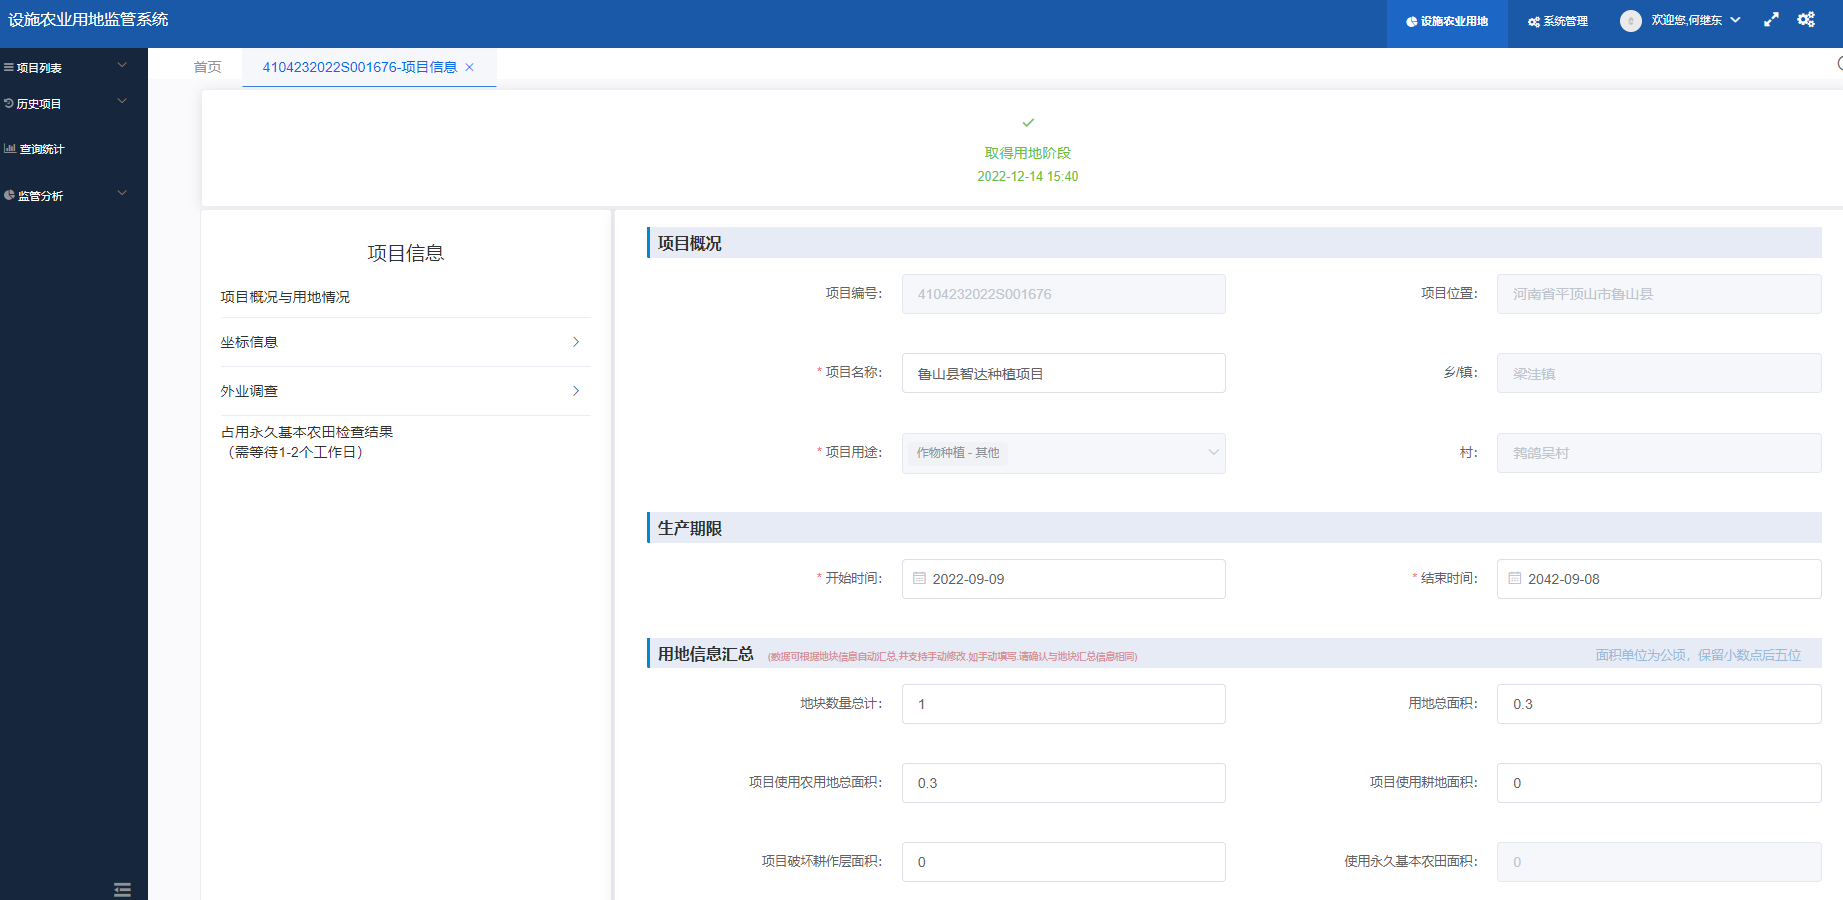Open 项目概况与用地情况 section
Viewport: 1843px width, 900px height.
click(285, 297)
